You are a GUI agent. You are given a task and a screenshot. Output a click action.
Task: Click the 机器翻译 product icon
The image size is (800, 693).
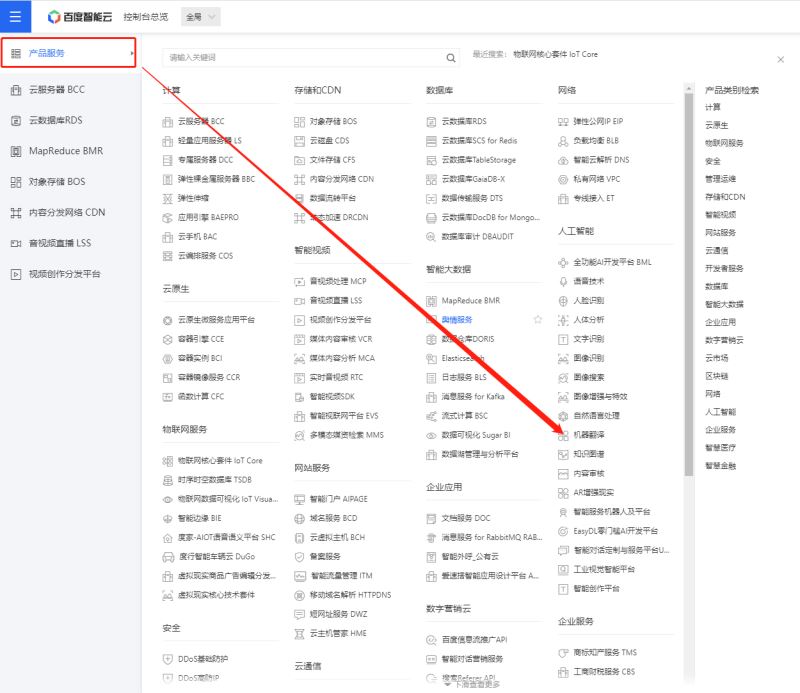pyautogui.click(x=563, y=435)
